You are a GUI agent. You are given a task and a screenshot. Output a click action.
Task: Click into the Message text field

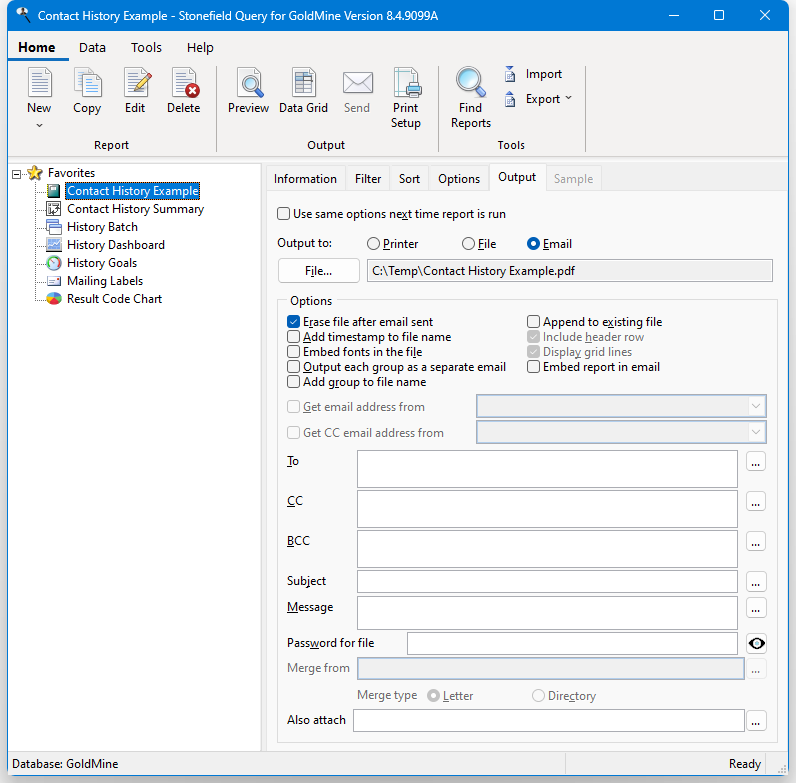point(547,613)
